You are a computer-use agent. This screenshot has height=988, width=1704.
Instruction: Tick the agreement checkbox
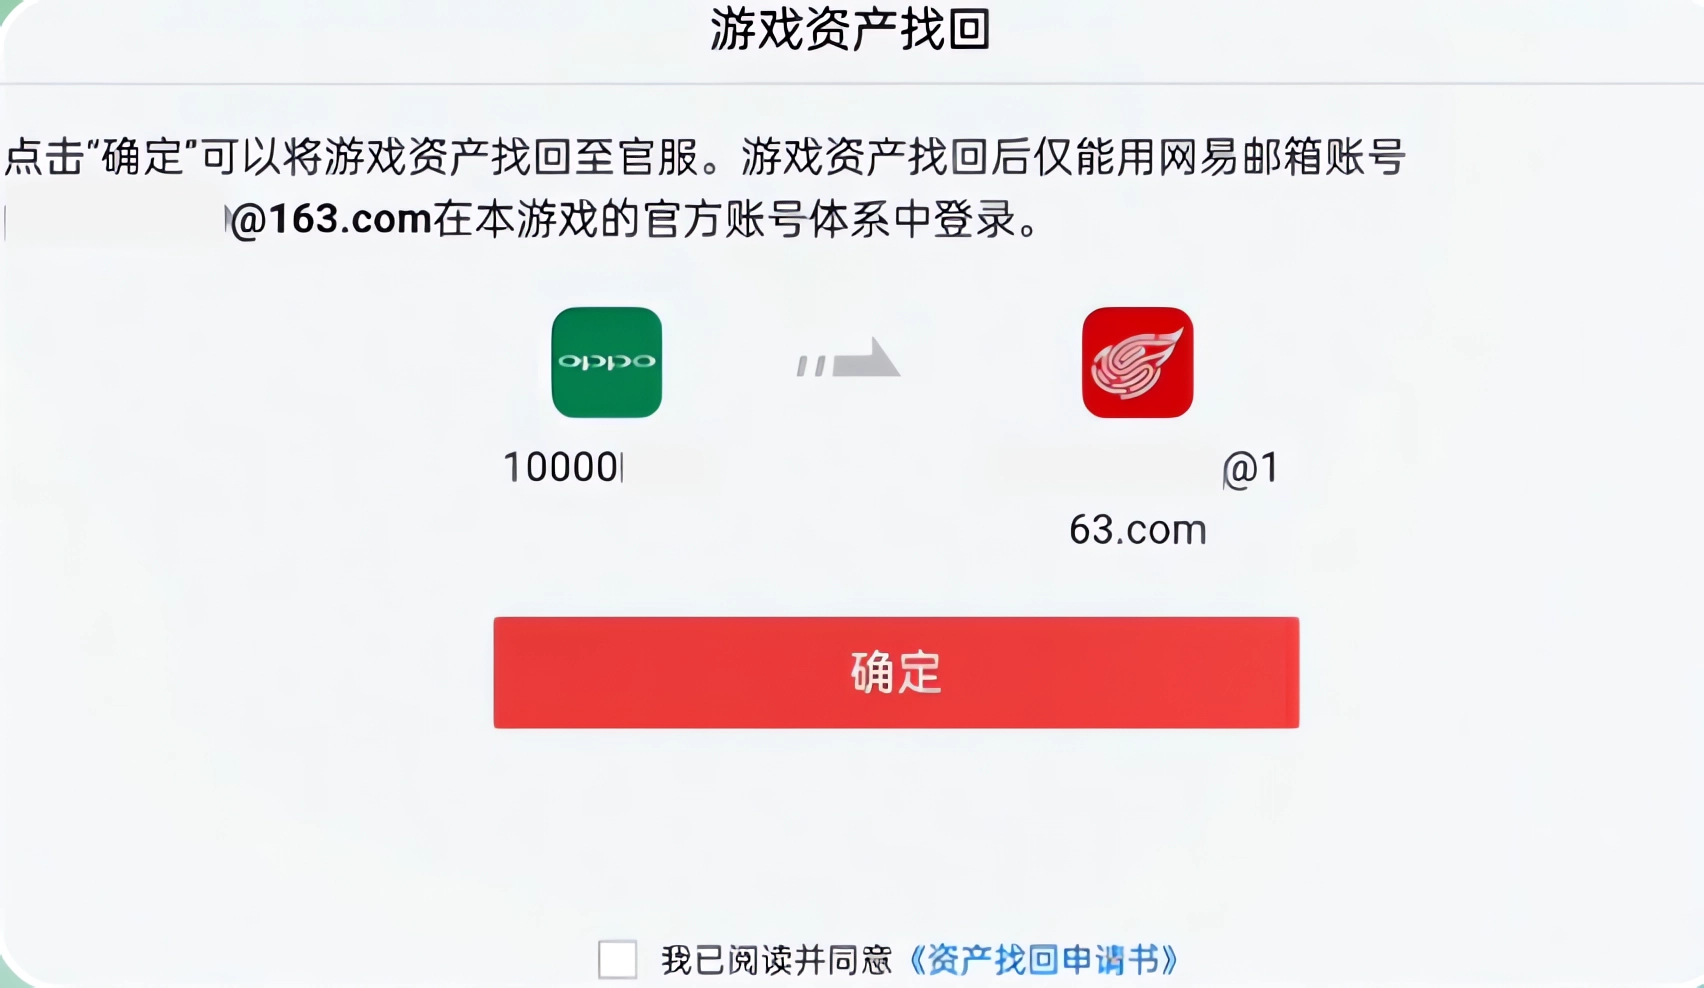[x=617, y=960]
